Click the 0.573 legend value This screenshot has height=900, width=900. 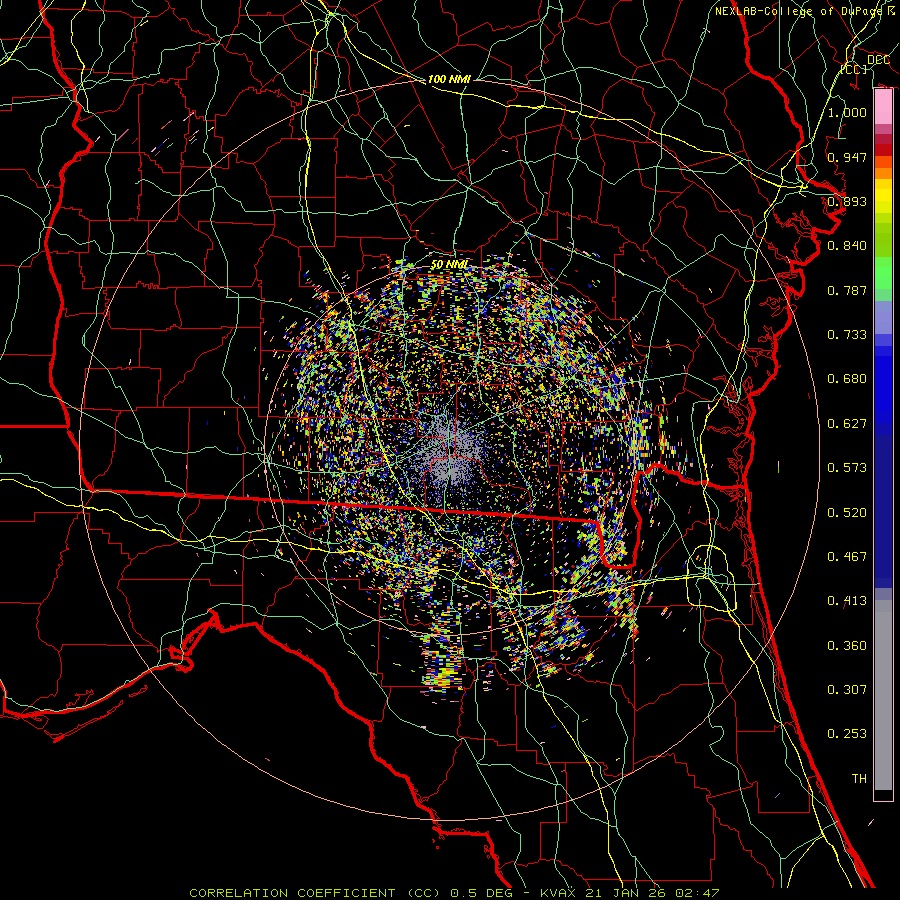(x=847, y=468)
